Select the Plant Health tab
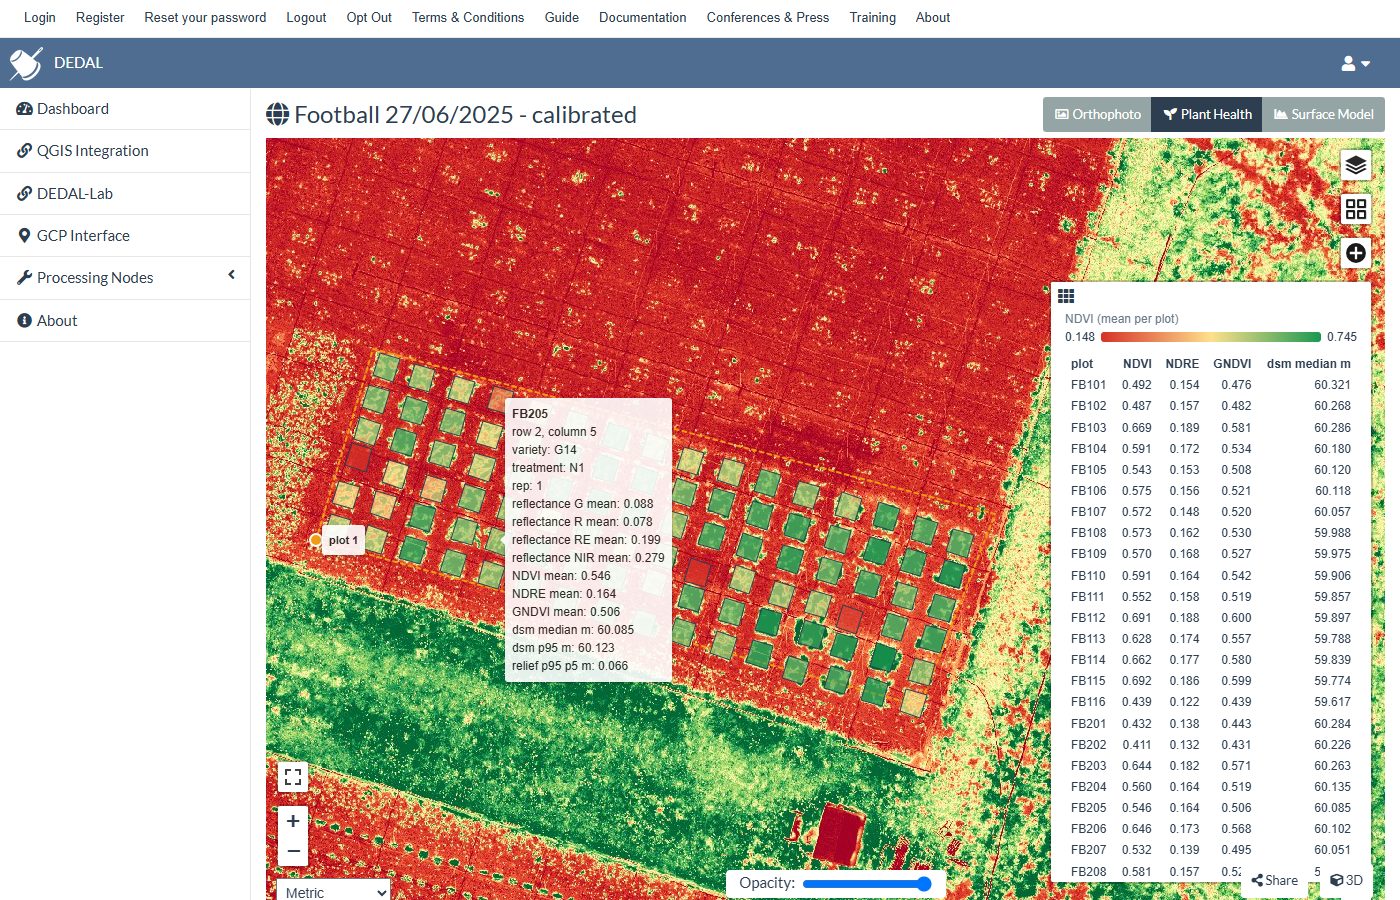This screenshot has height=900, width=1400. pos(1207,114)
